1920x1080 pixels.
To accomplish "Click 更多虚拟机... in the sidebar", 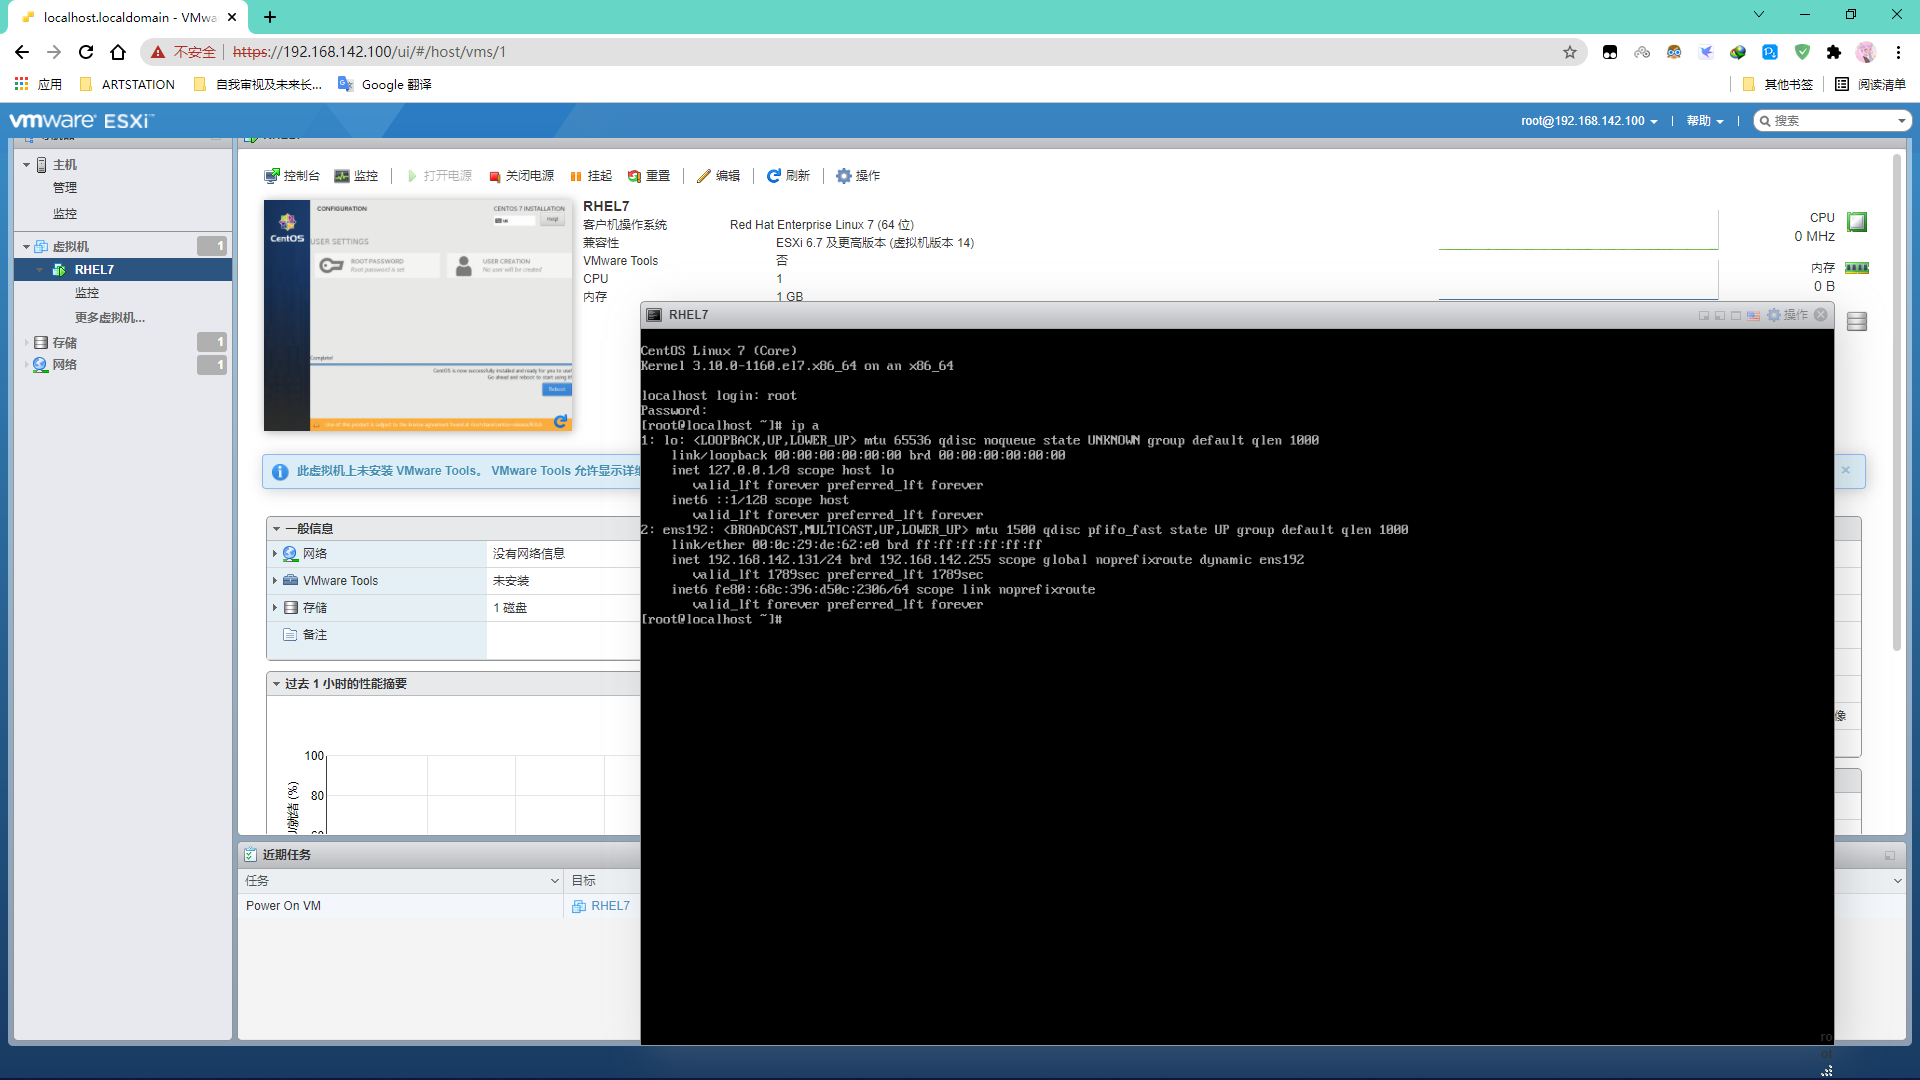I will pos(110,318).
